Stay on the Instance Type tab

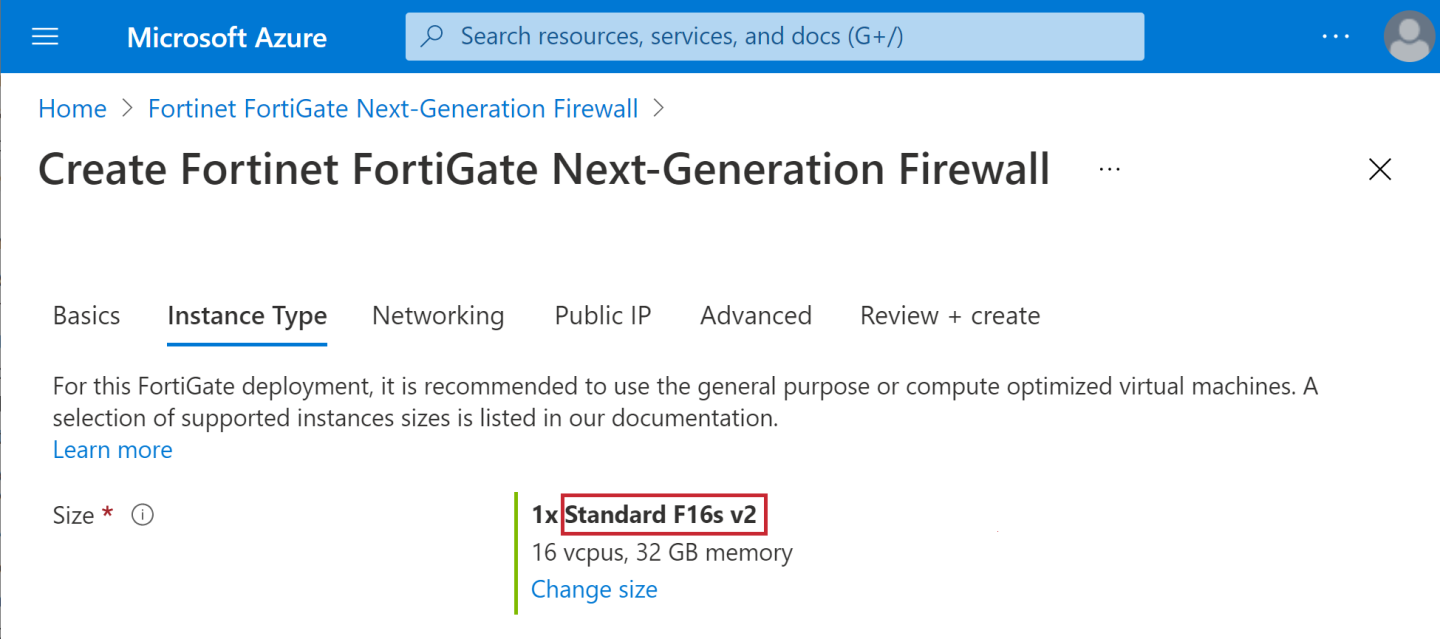tap(247, 315)
